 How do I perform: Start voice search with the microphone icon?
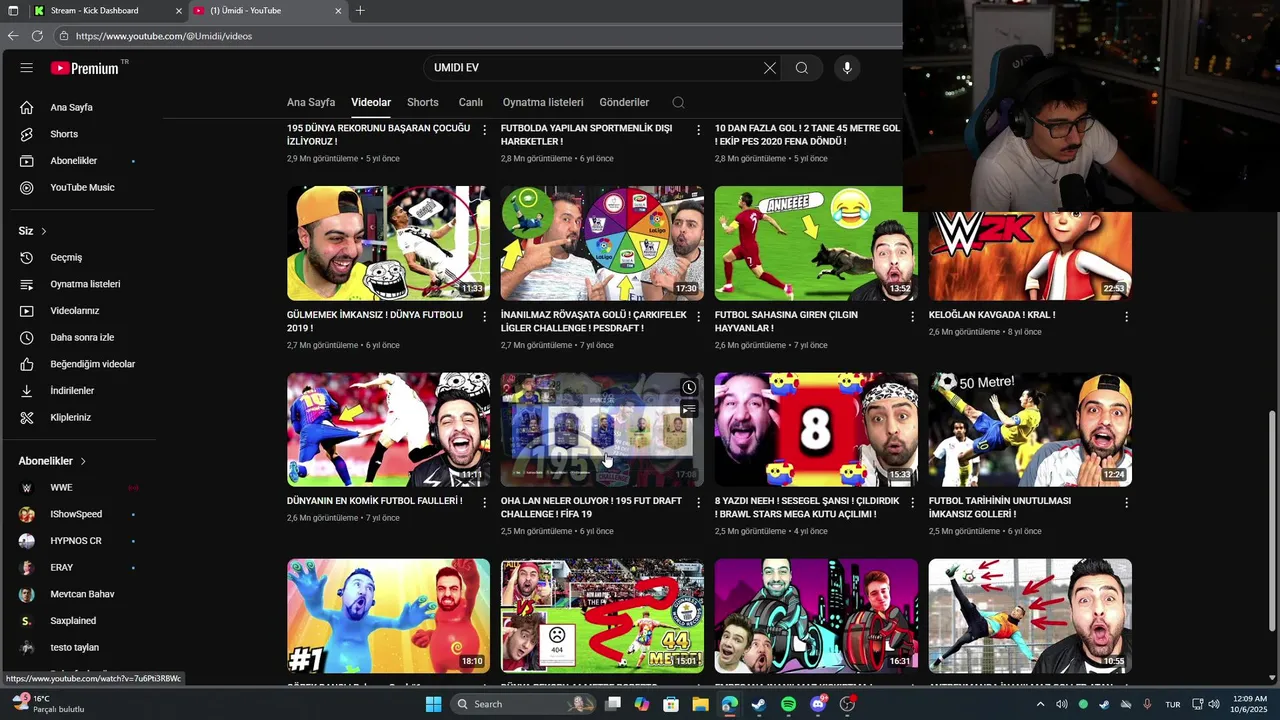tap(847, 68)
